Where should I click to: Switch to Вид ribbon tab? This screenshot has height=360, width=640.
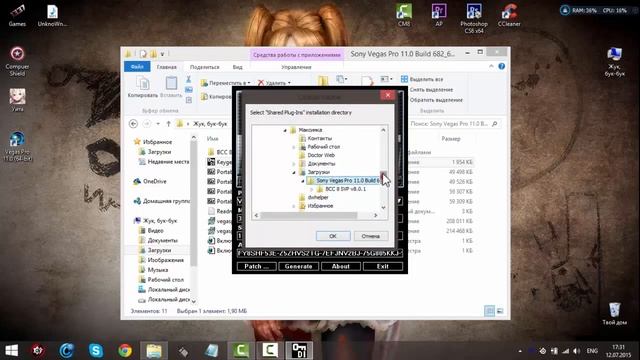(238, 67)
